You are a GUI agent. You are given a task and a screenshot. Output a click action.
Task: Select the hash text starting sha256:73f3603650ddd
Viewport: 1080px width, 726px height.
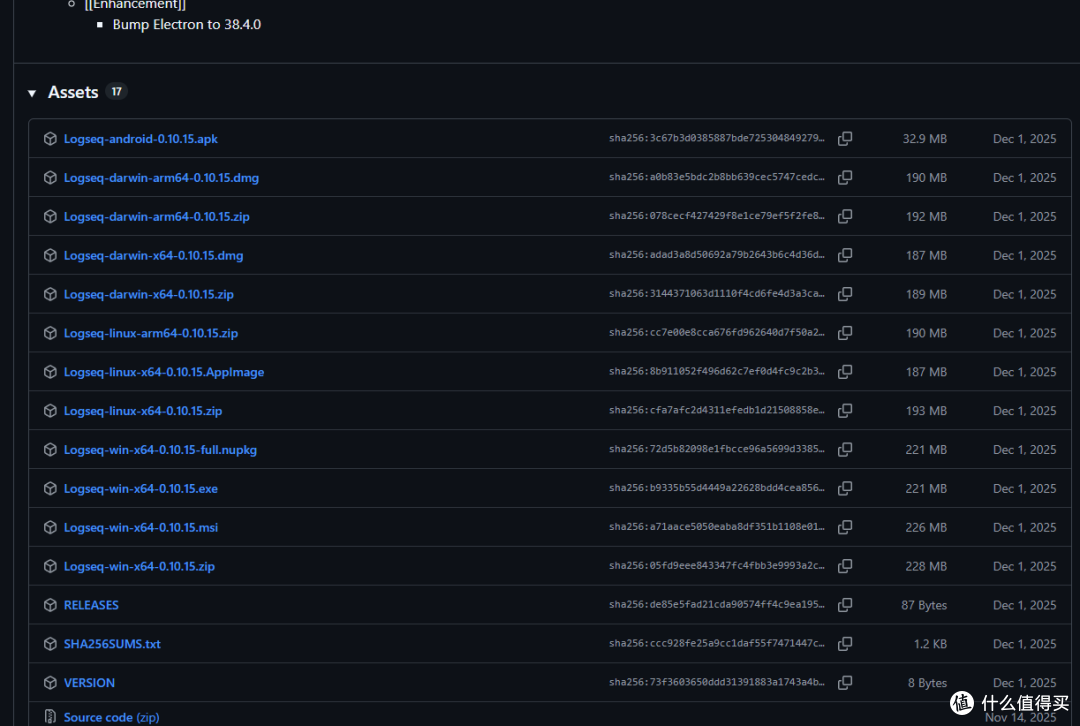coord(716,682)
